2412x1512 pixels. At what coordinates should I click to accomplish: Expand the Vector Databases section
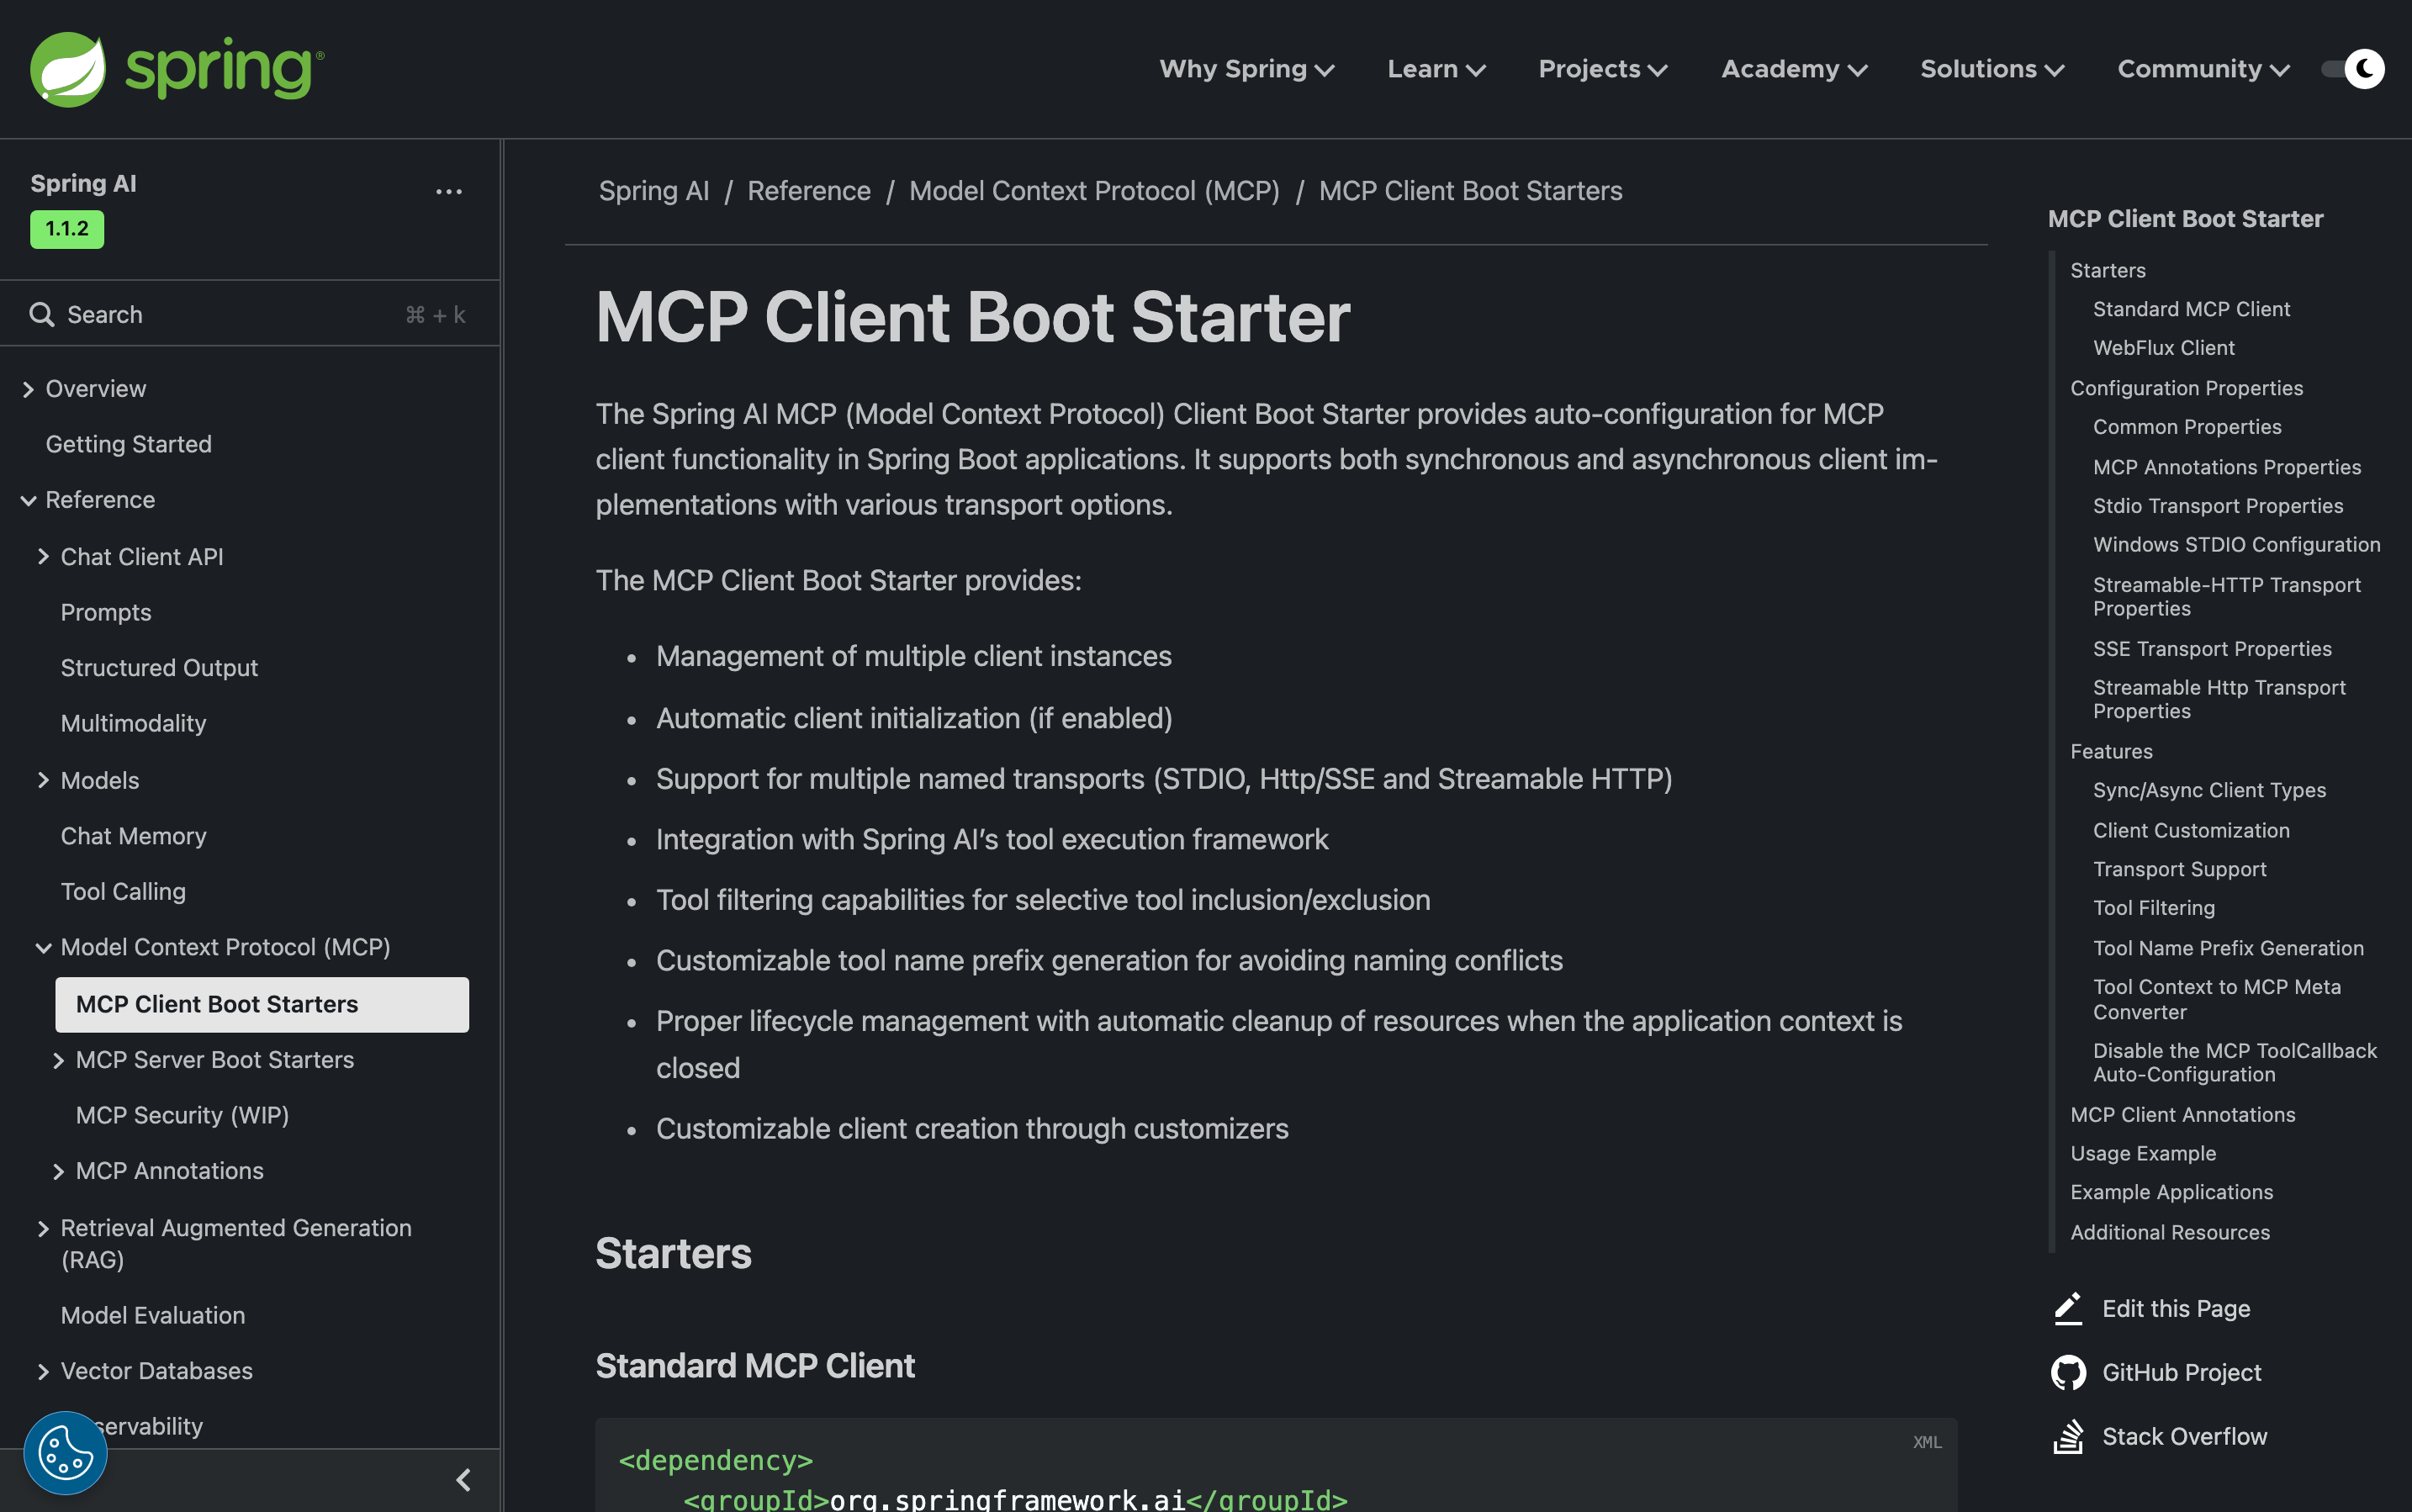point(43,1371)
